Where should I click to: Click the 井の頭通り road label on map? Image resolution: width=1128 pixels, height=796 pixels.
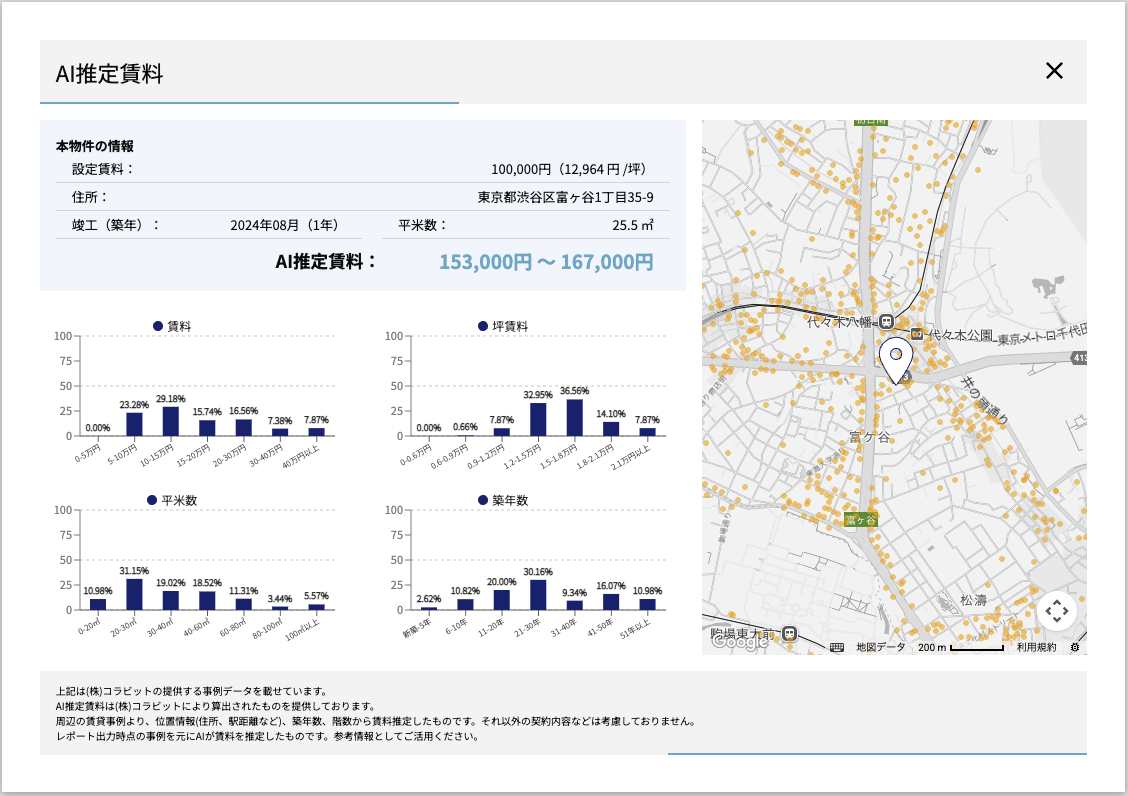[x=985, y=400]
